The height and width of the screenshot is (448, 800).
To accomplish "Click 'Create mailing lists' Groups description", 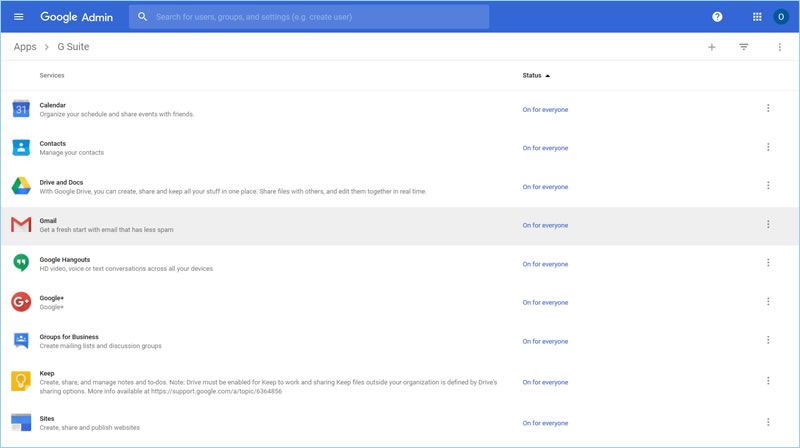I will pos(101,346).
